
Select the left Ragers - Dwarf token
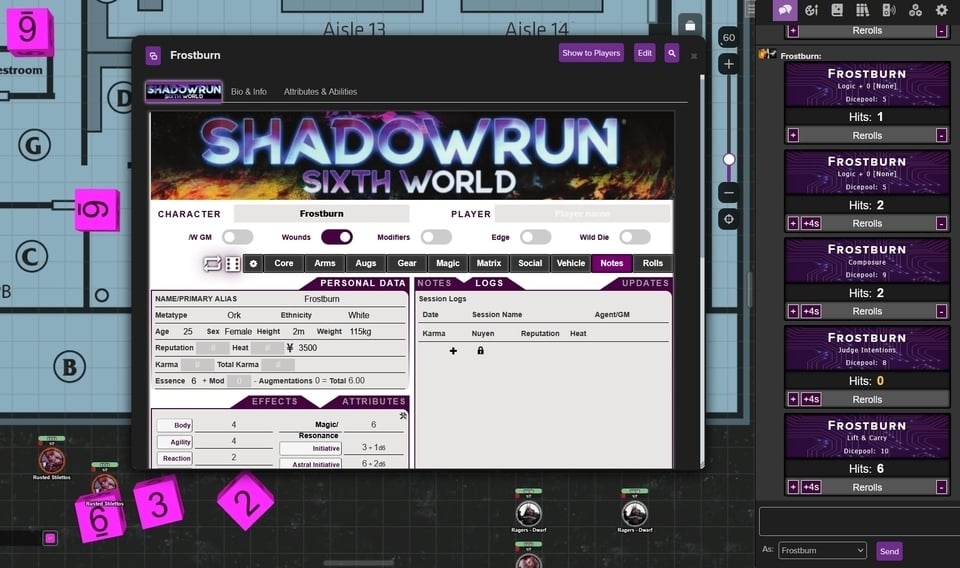tap(528, 514)
